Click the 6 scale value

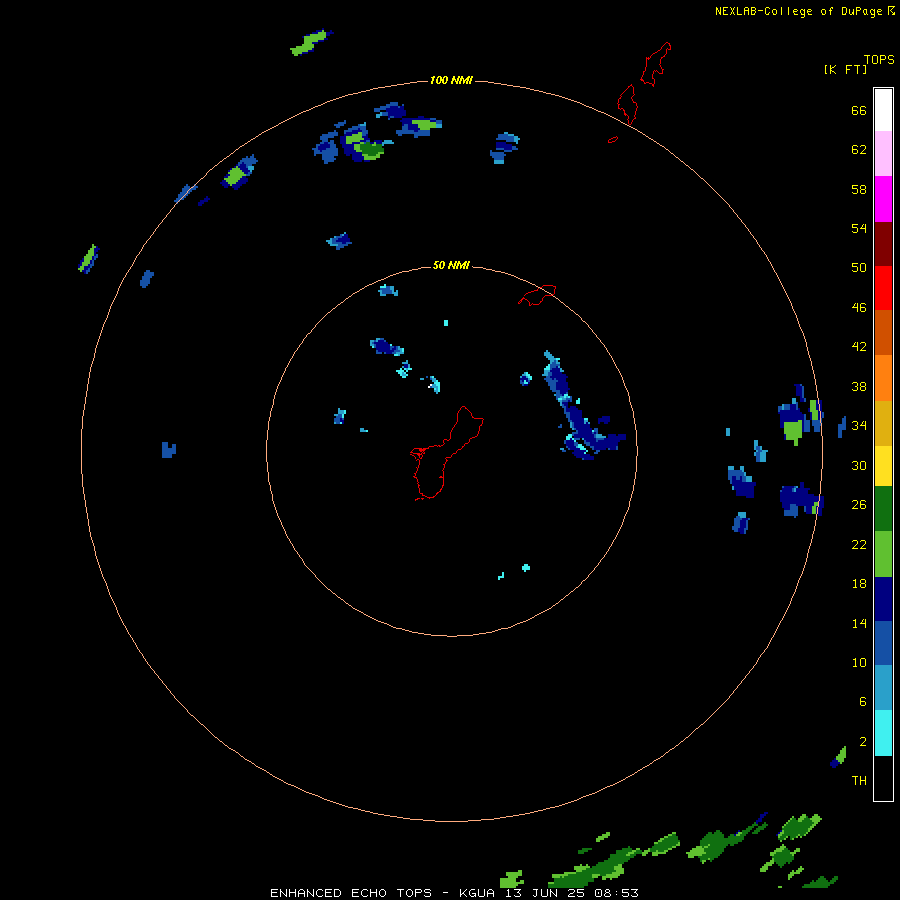[x=862, y=702]
